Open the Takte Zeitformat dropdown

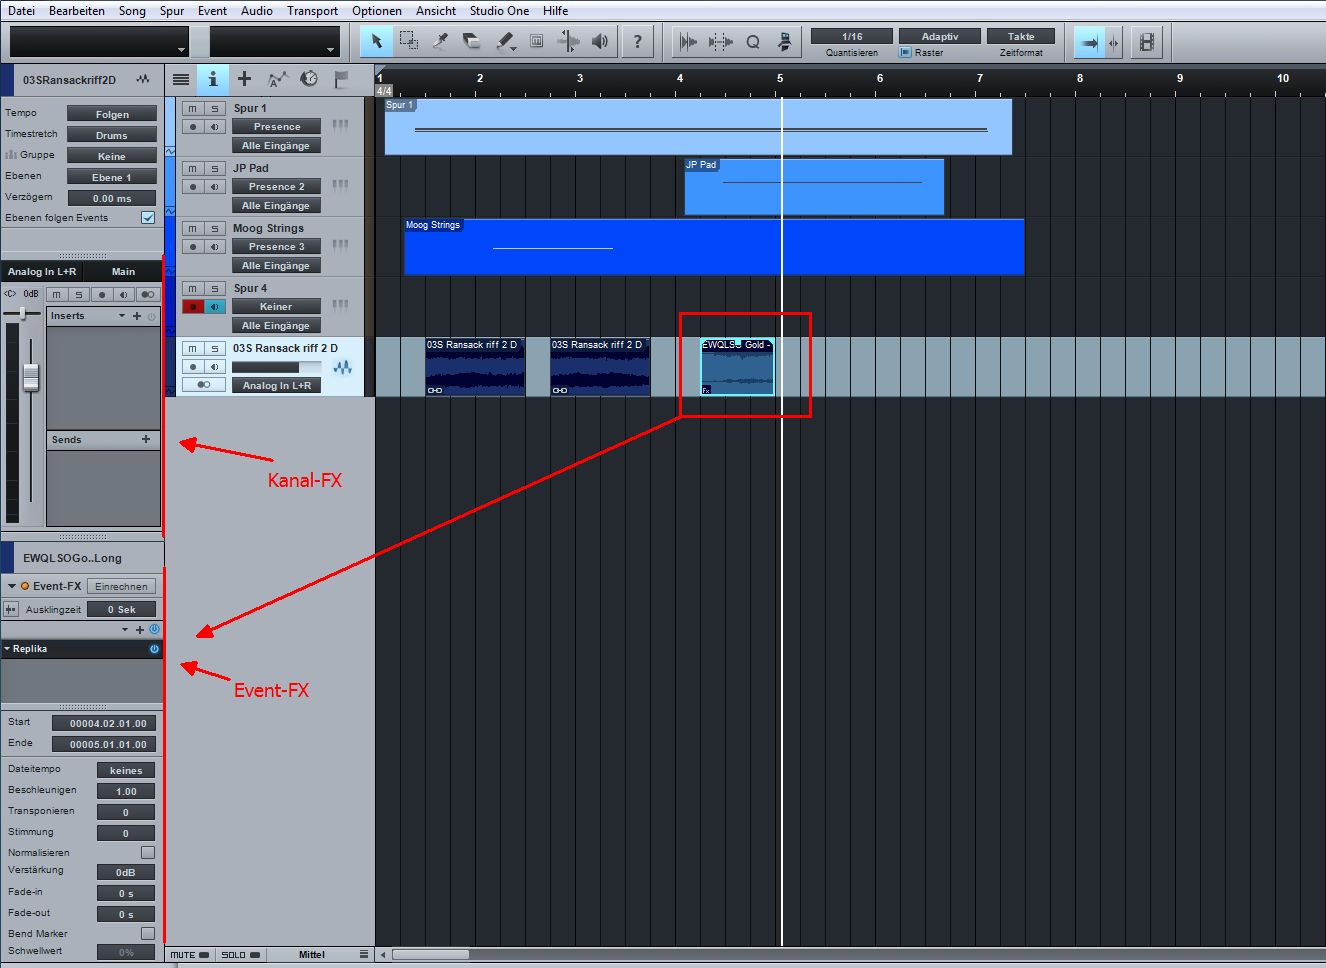click(x=1021, y=36)
